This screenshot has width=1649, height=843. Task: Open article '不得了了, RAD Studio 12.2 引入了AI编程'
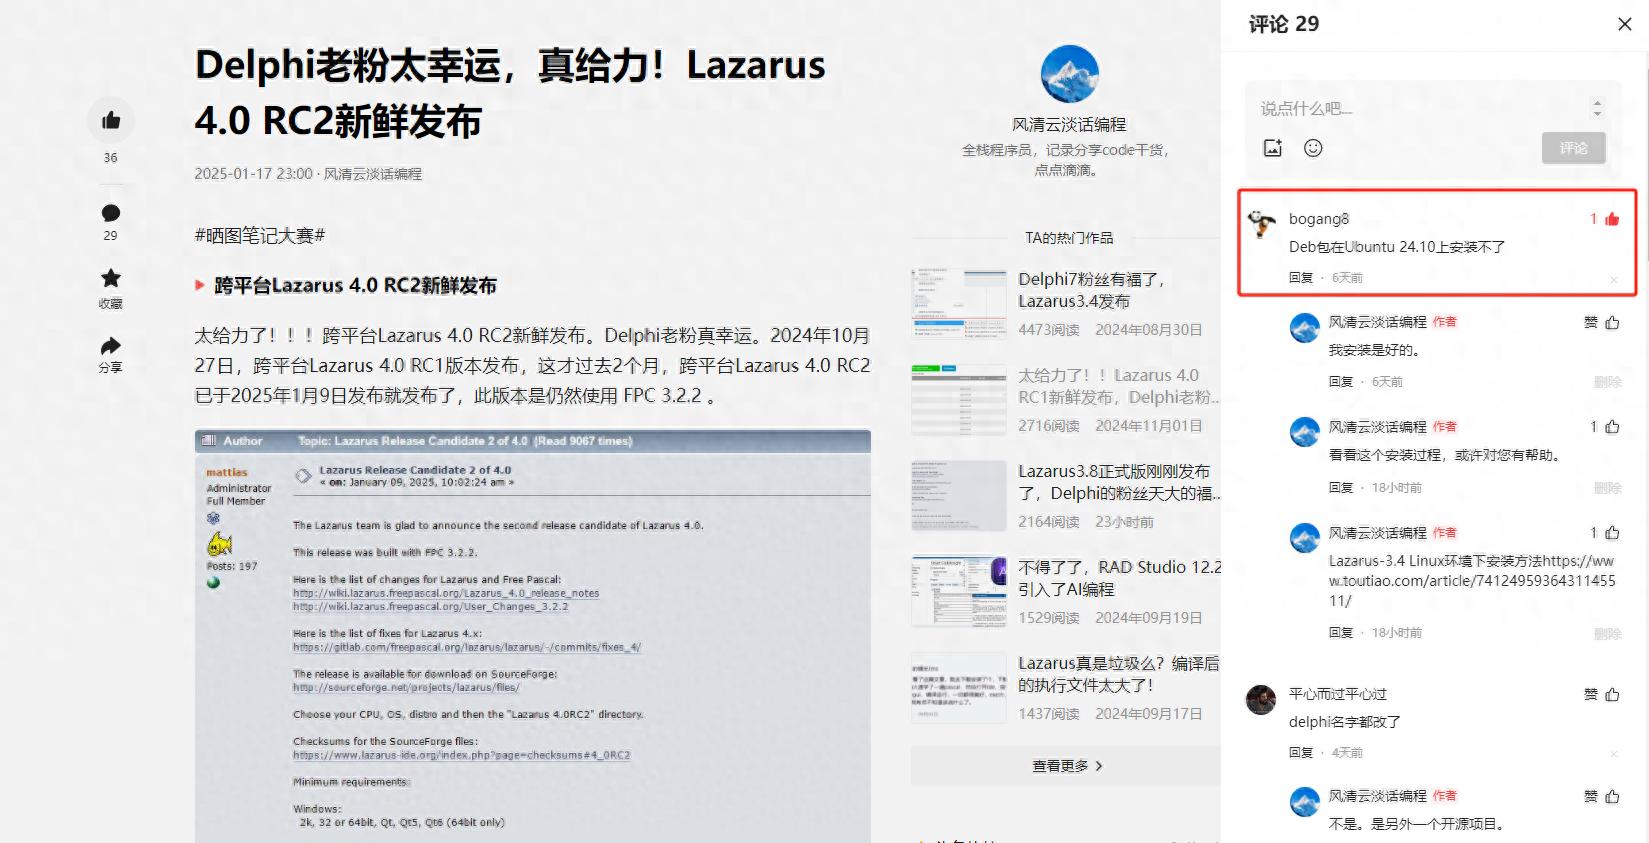(x=1119, y=578)
